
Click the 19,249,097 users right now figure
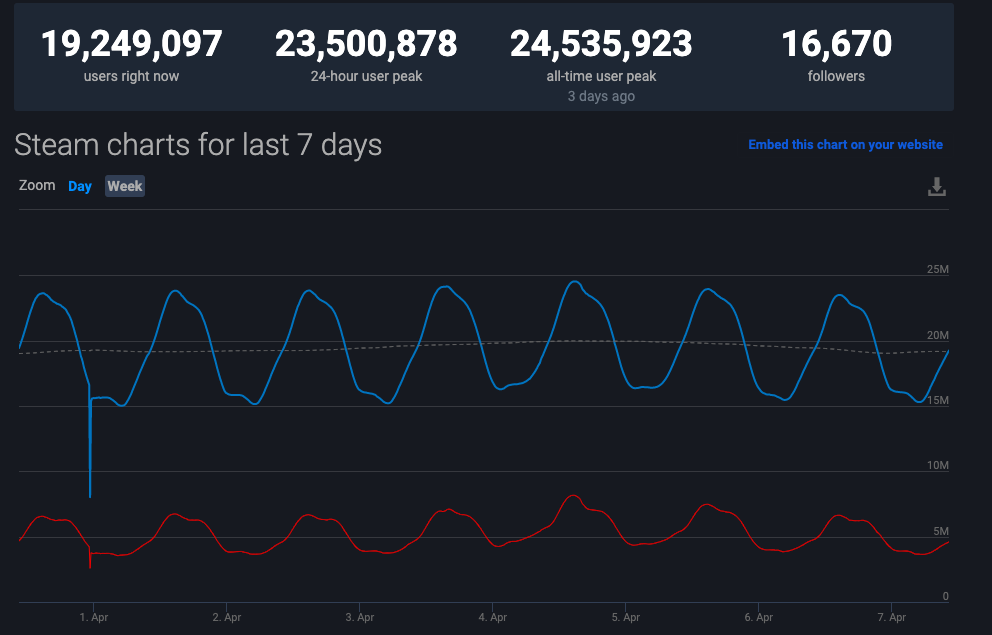click(x=132, y=44)
